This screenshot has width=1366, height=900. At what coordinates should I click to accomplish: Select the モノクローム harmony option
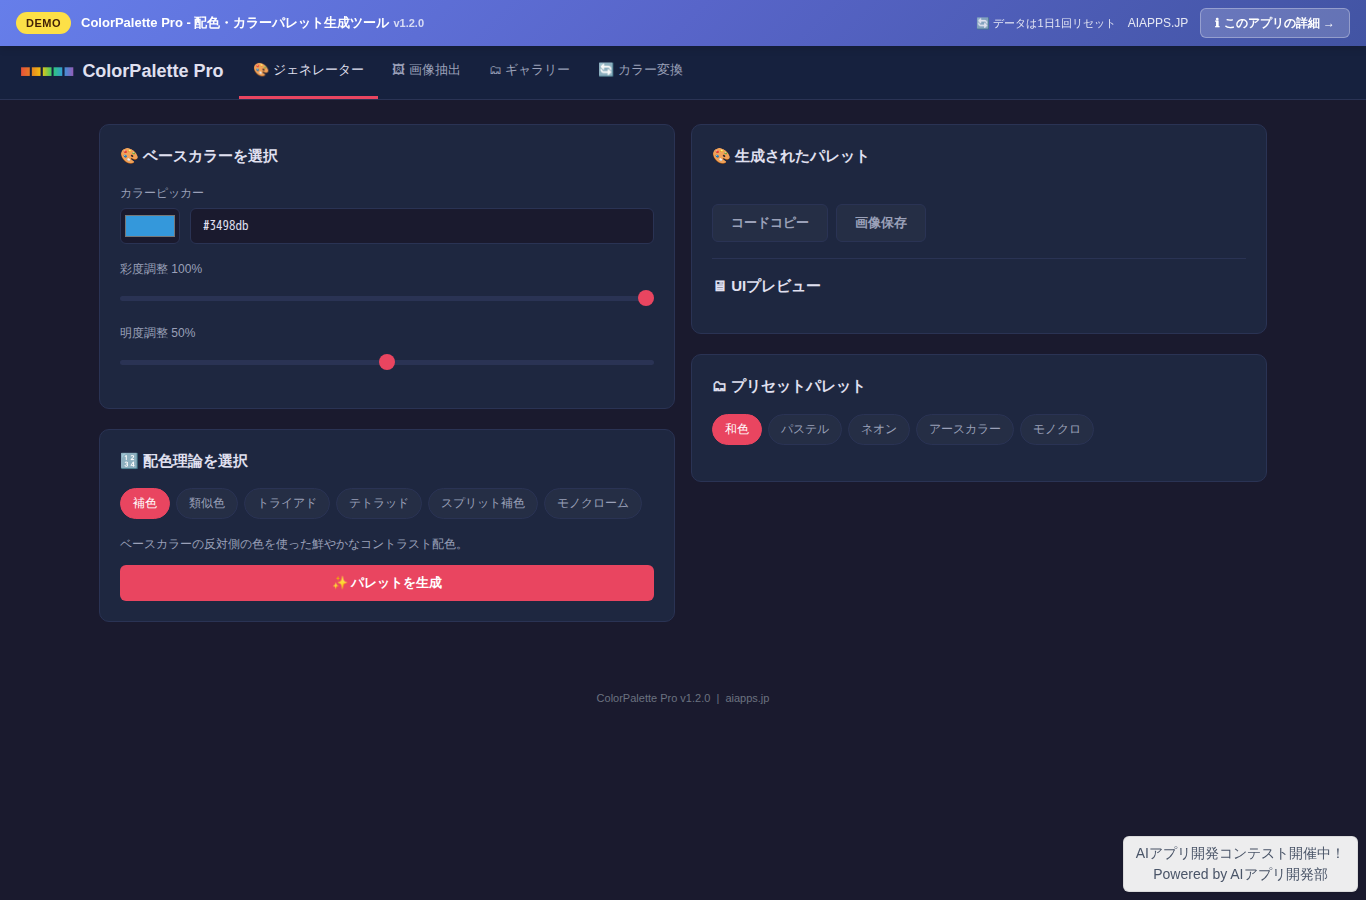click(x=593, y=503)
